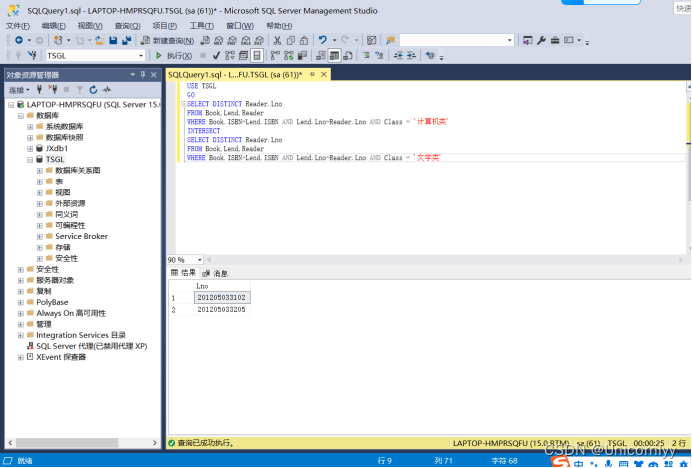Toggle include client statistics icon

coord(302,56)
